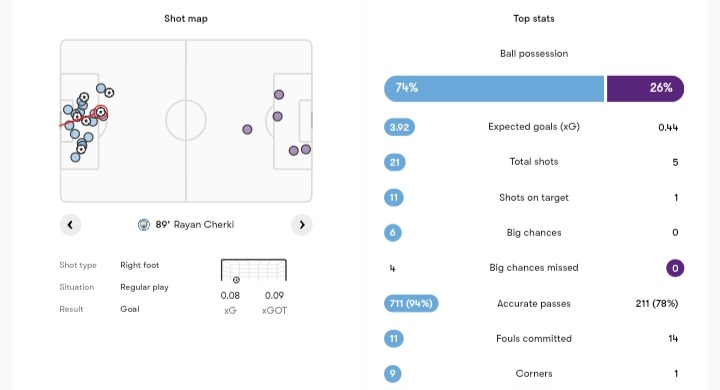Click the purple 26% possession bar
This screenshot has width=720, height=390.
point(645,88)
